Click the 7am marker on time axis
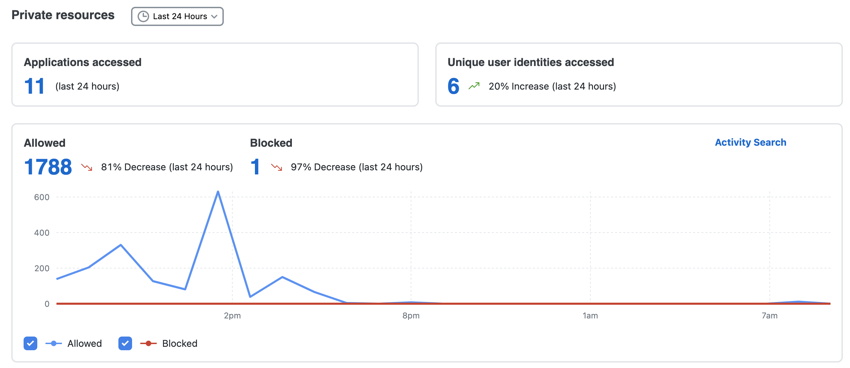Viewport: 850px width, 368px height. coord(769,316)
